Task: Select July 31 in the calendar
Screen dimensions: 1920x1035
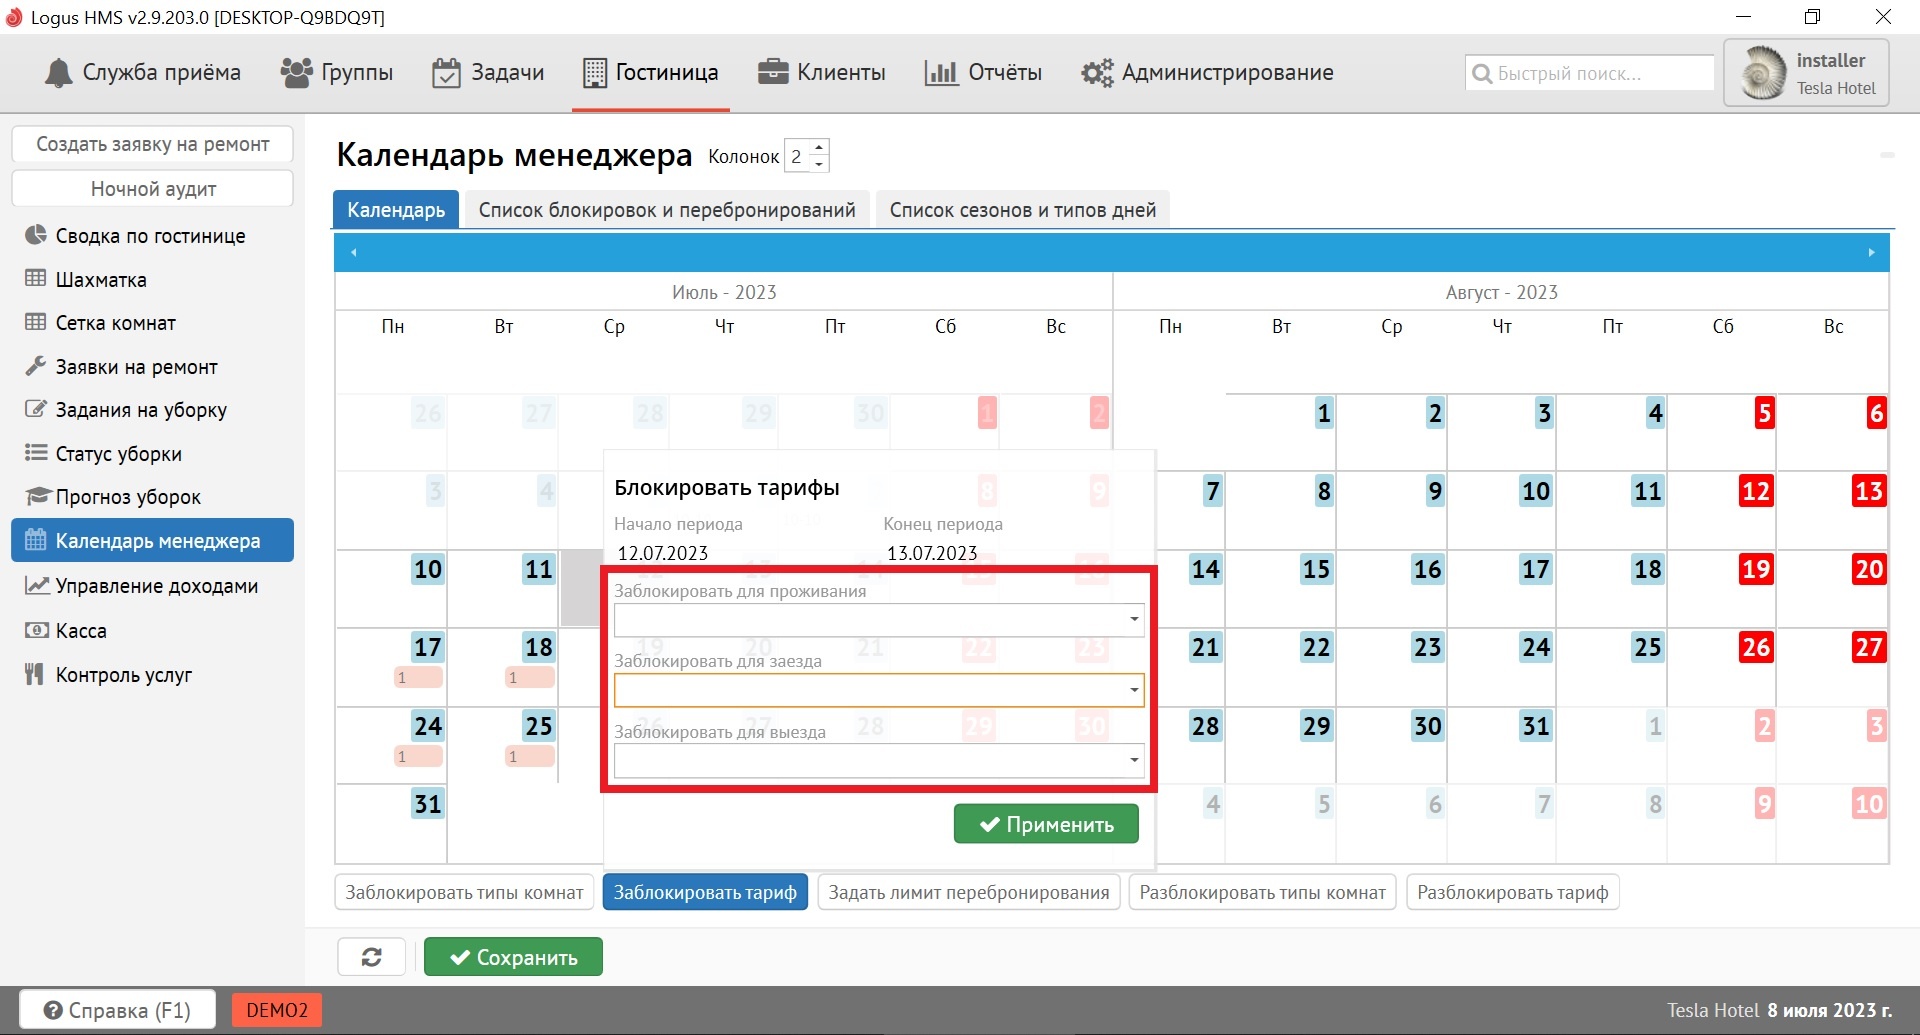Action: [x=427, y=804]
